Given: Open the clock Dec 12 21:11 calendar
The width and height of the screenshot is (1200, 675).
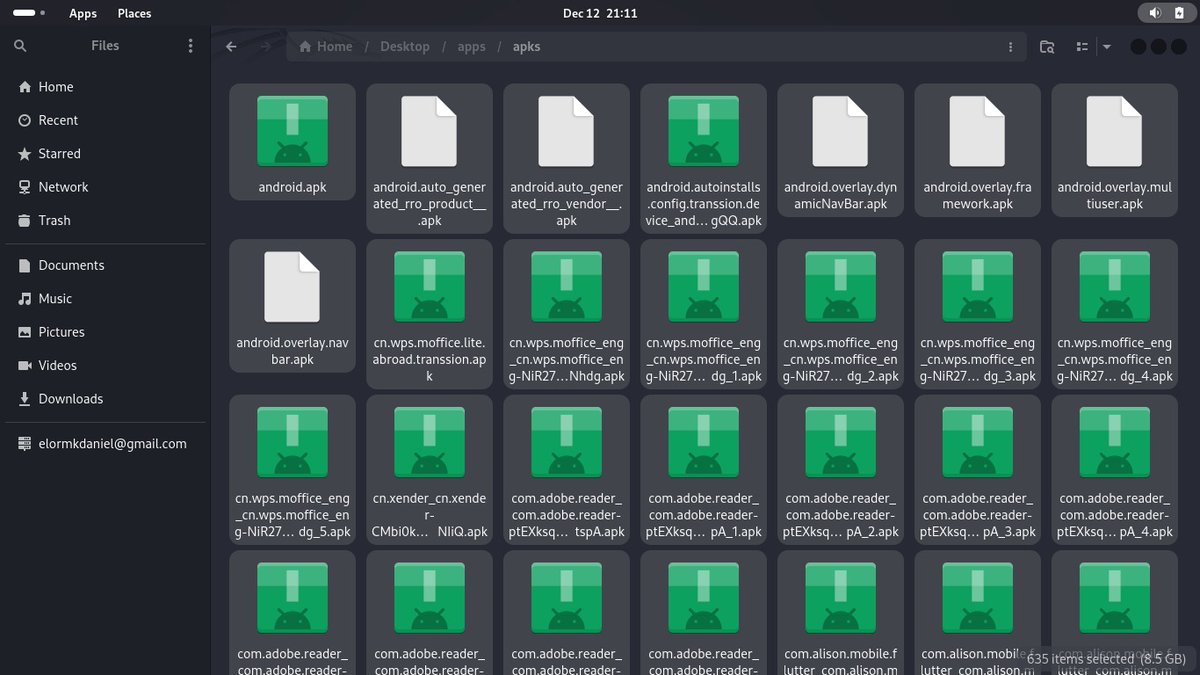Looking at the screenshot, I should click(600, 13).
